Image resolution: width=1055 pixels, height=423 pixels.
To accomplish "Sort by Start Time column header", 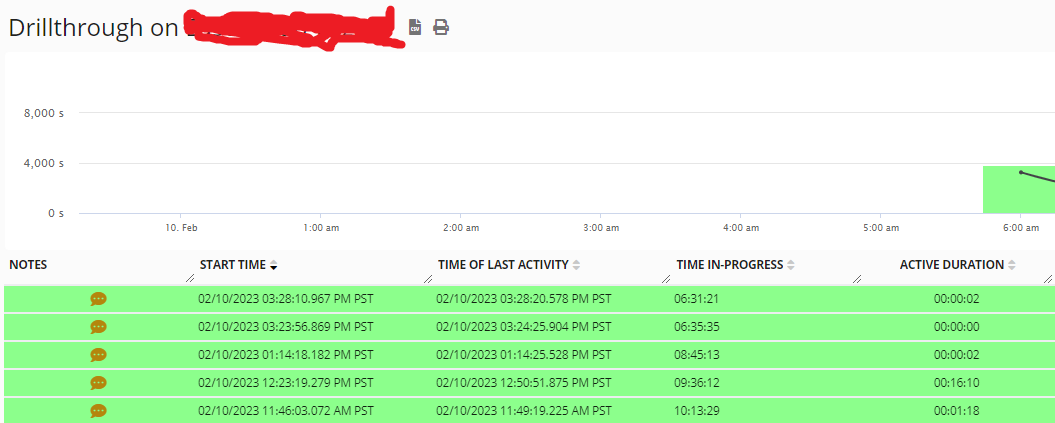I will 233,265.
